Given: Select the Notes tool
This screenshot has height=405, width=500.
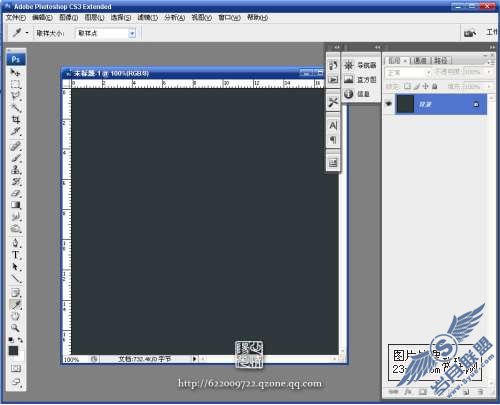Looking at the screenshot, I should (15, 293).
